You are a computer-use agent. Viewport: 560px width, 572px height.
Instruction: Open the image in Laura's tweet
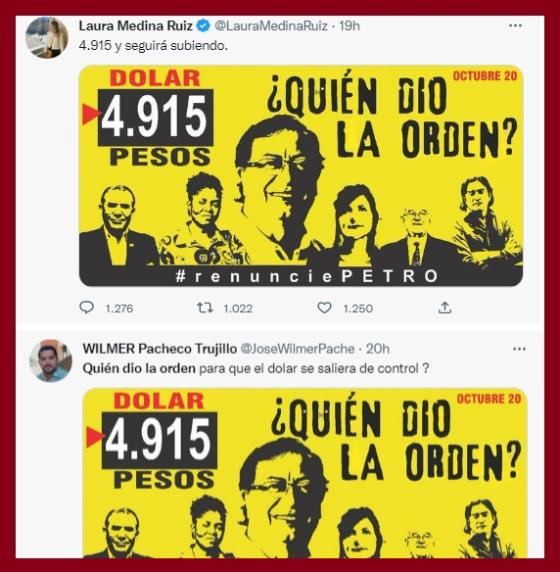(301, 175)
